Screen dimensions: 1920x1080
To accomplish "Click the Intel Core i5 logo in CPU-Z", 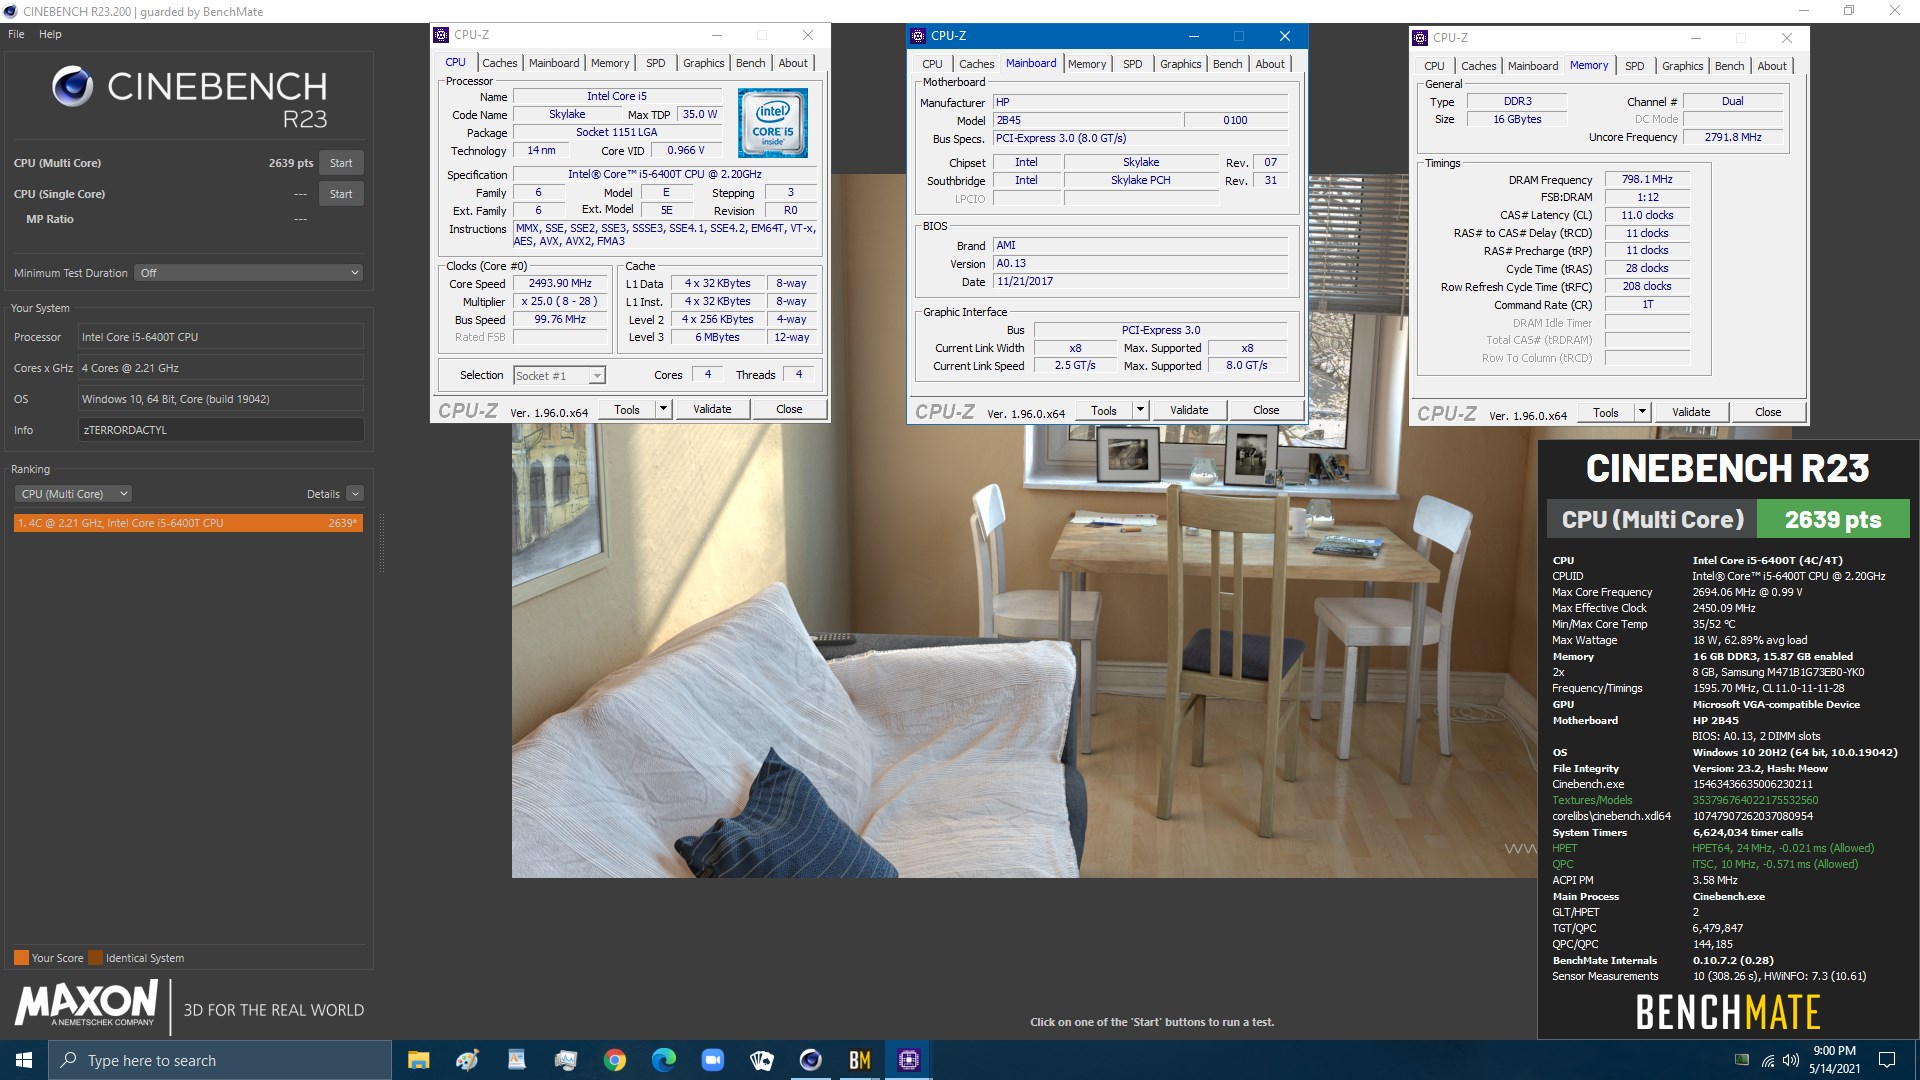I will (x=773, y=123).
